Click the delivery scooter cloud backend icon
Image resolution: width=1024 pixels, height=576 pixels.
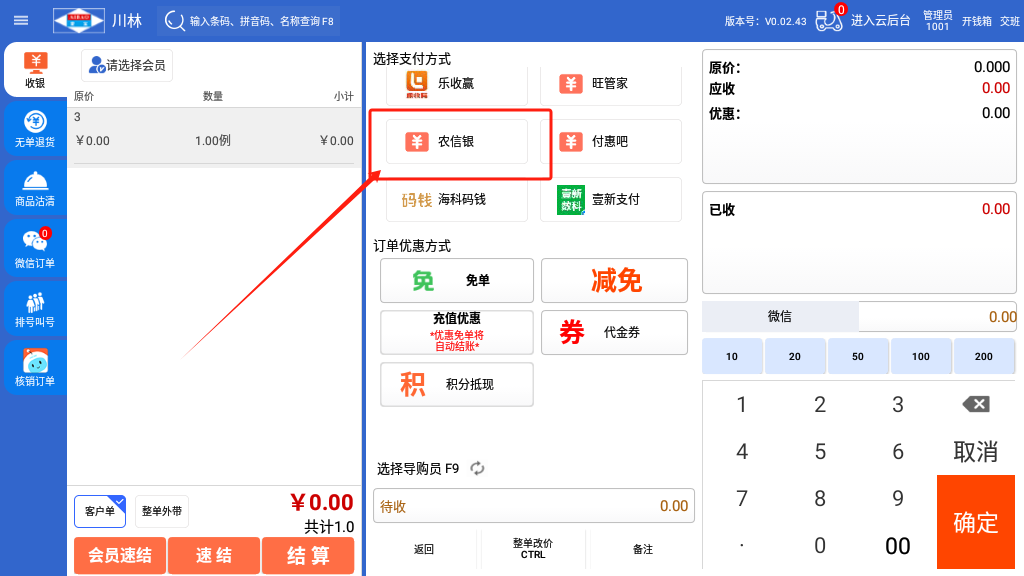(x=830, y=20)
